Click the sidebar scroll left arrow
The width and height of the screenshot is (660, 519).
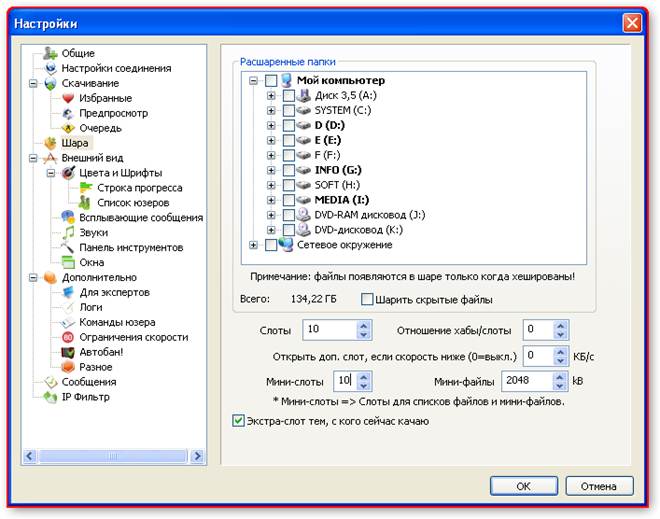coord(29,456)
